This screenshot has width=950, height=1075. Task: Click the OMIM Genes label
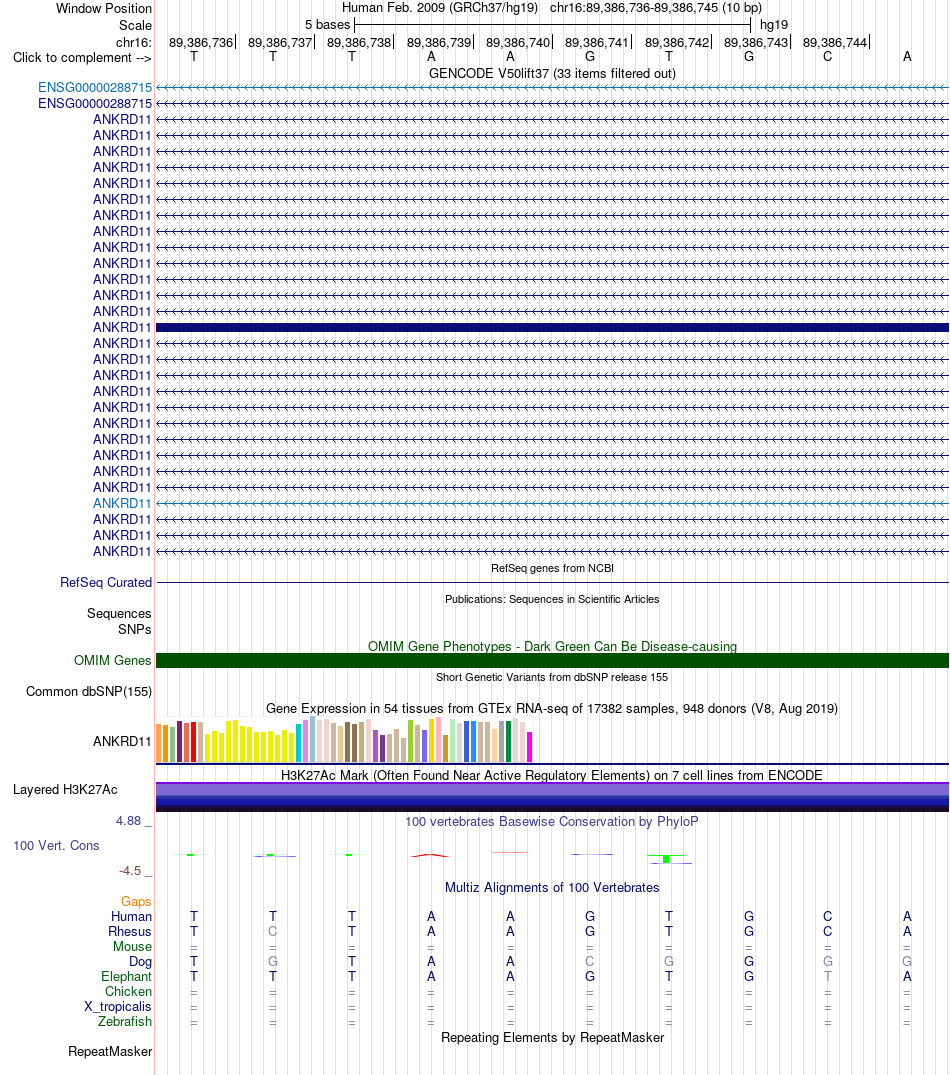[112, 660]
